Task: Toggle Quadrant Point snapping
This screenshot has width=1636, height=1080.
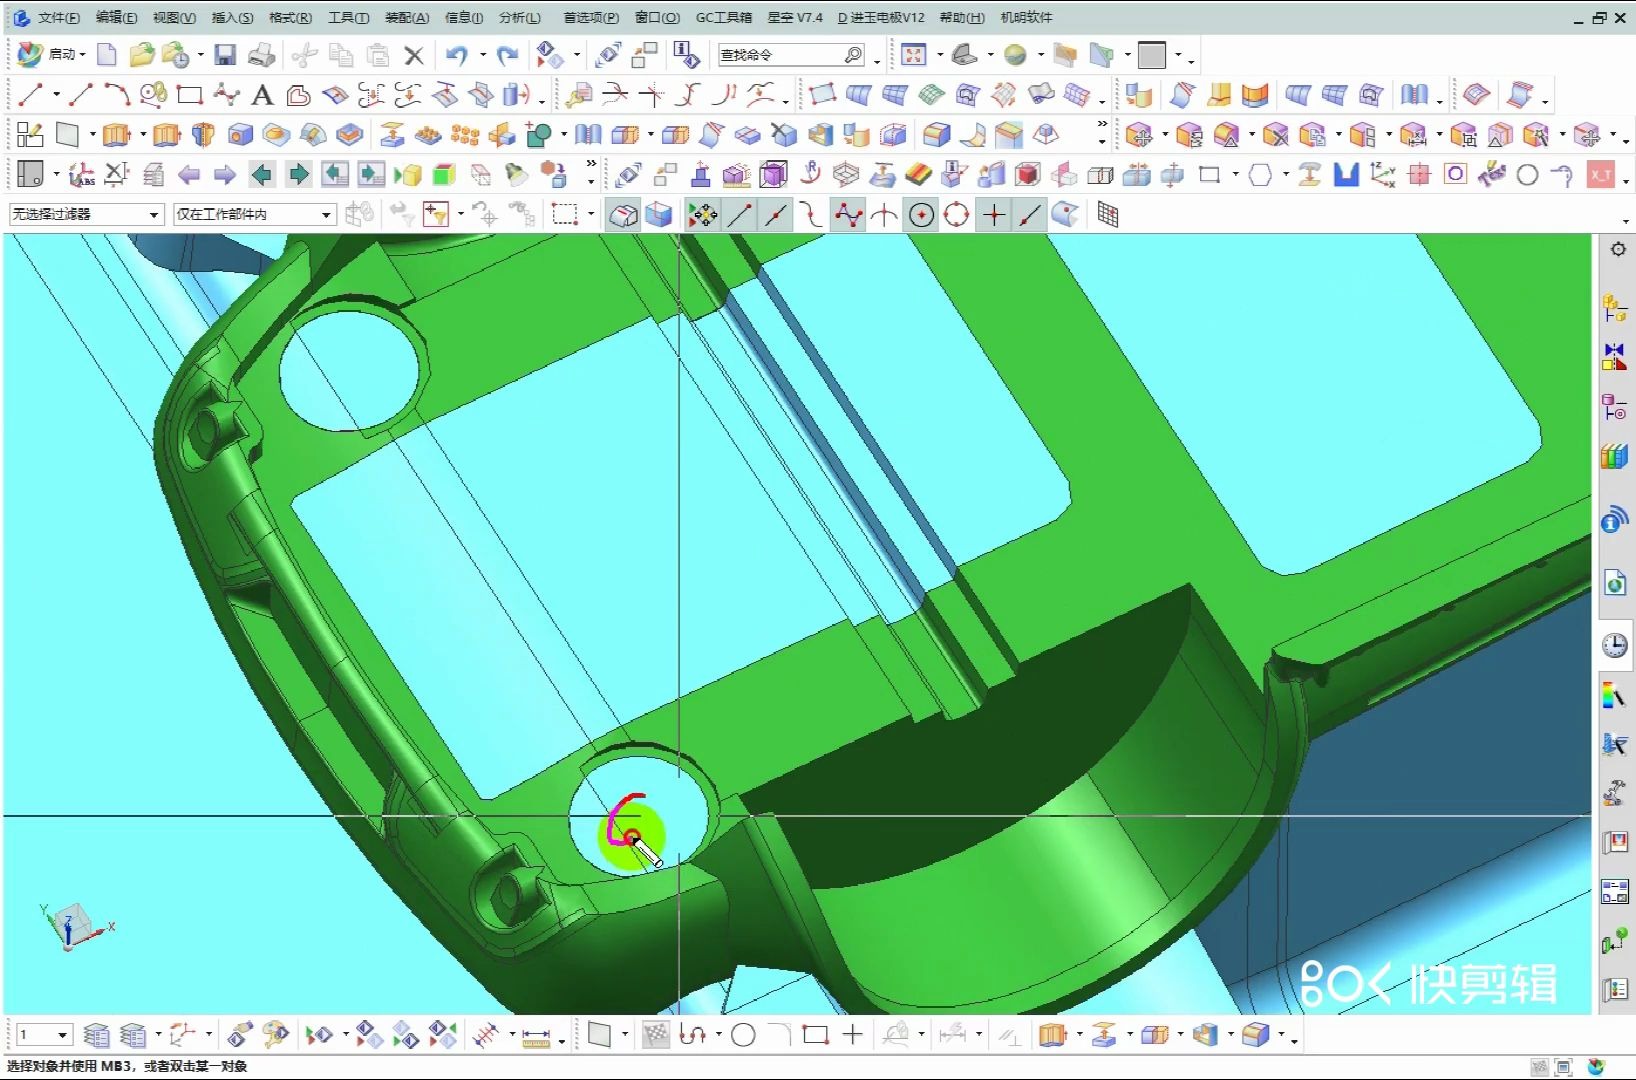Action: (x=957, y=215)
